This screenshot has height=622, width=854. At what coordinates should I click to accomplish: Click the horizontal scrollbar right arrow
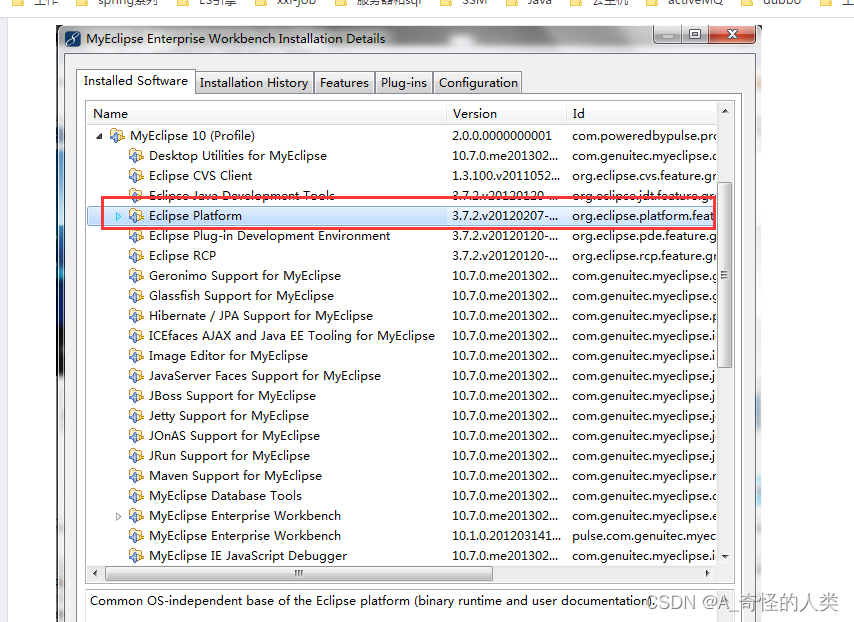point(707,573)
